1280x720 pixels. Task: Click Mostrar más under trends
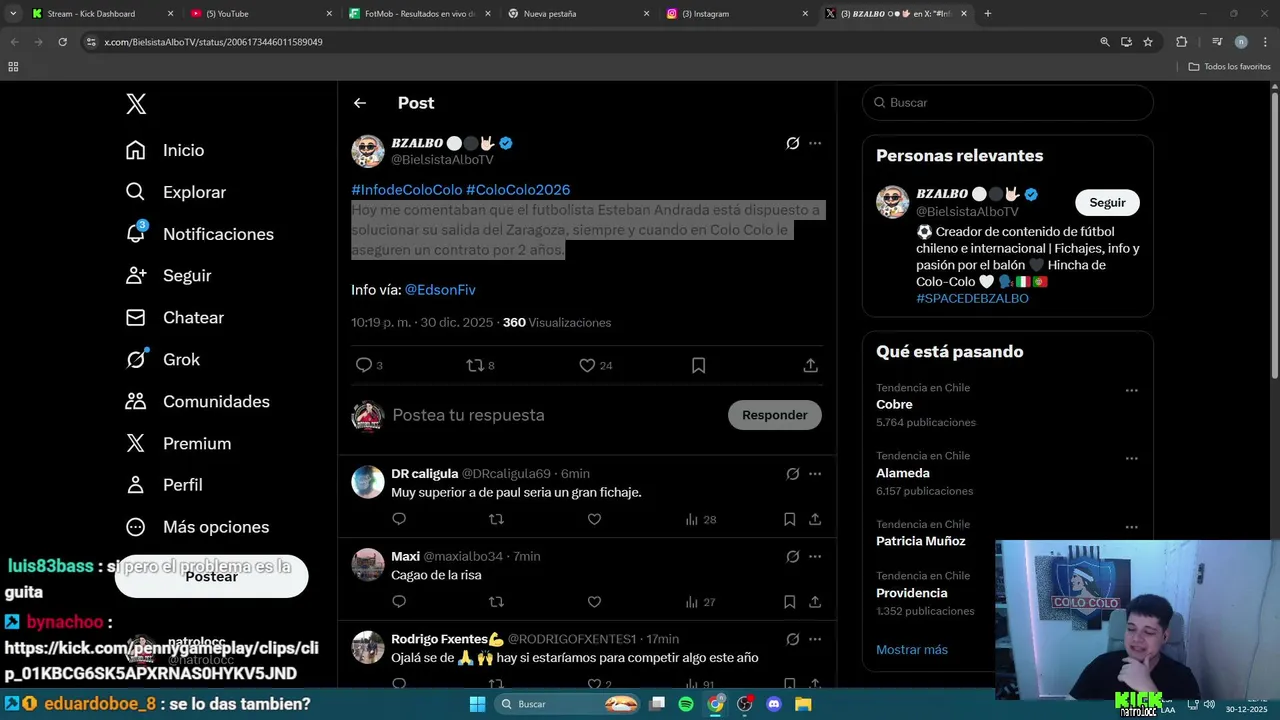tap(912, 650)
